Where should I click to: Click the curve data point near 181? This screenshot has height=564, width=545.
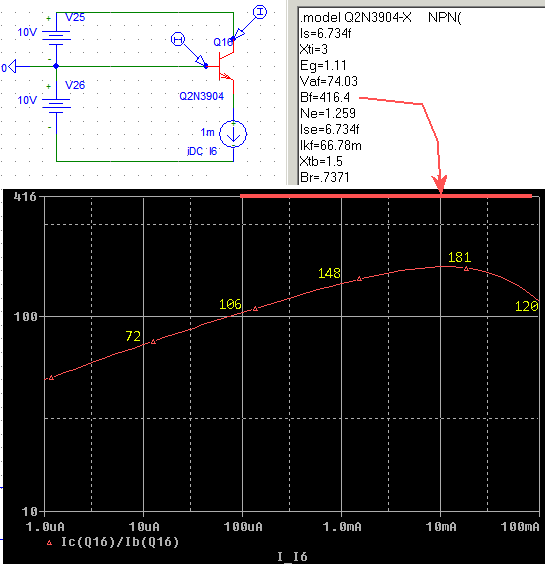466,269
